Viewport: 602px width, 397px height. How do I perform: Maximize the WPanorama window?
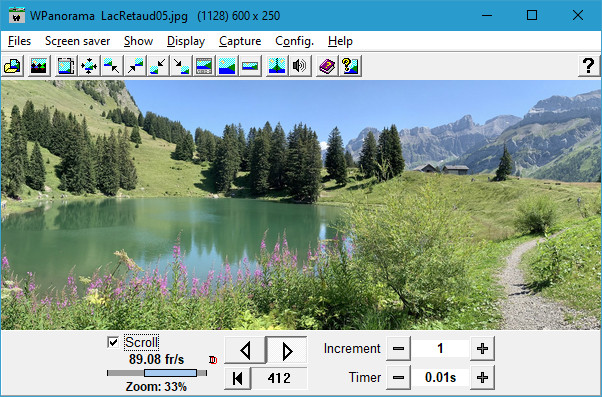click(532, 15)
